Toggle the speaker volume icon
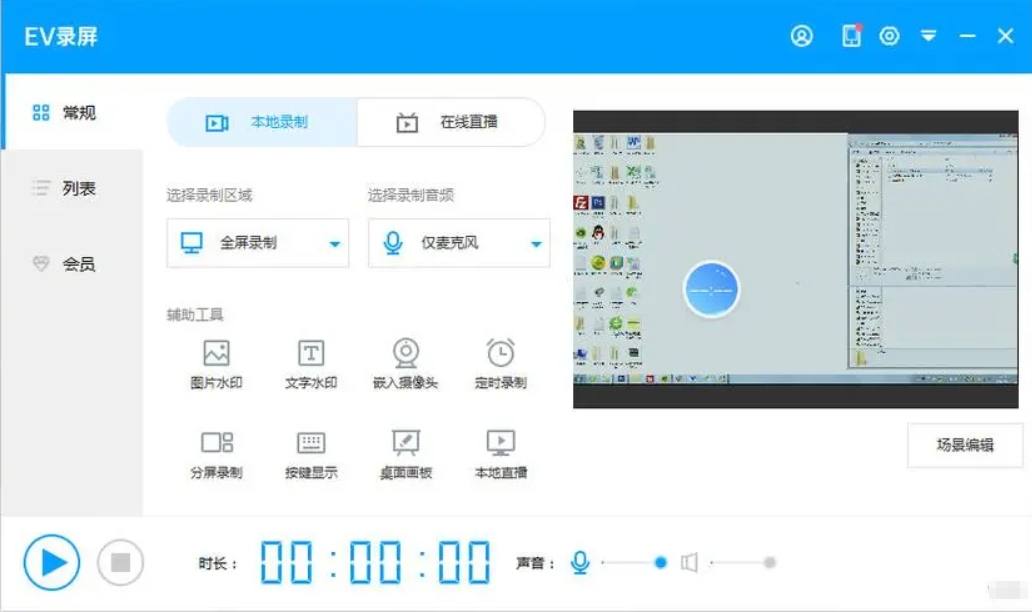This screenshot has height=612, width=1032. [x=689, y=563]
